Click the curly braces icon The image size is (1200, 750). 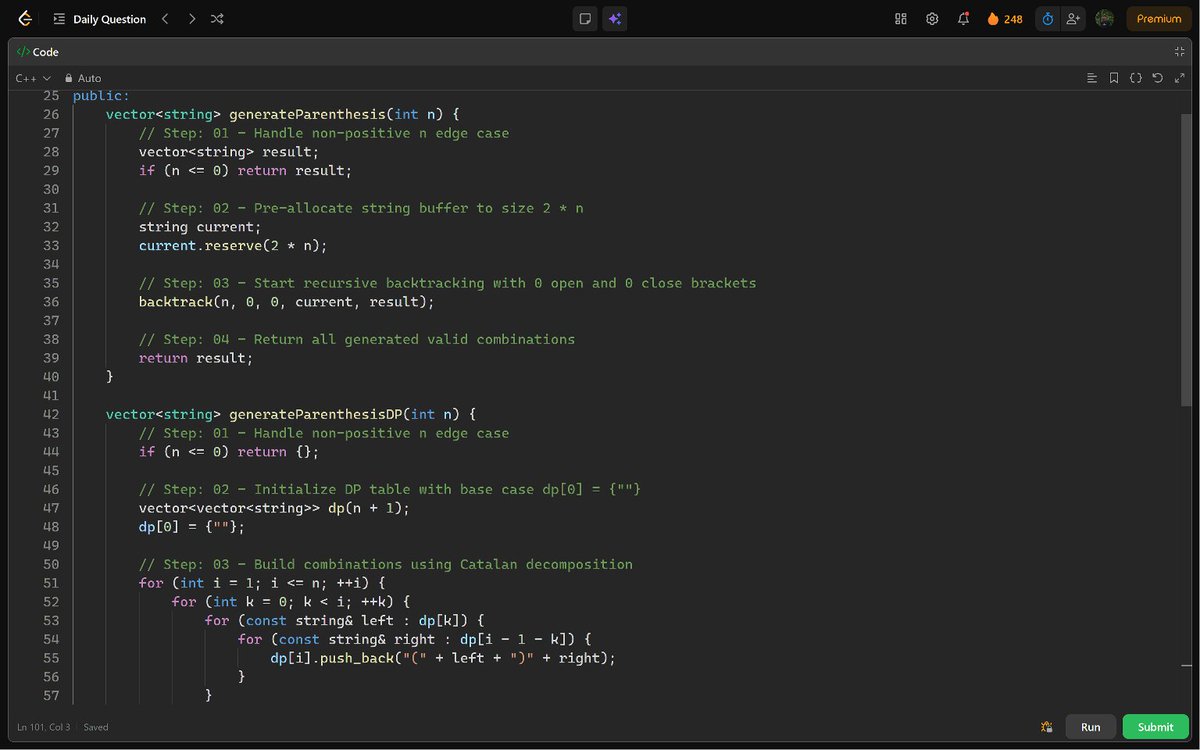[1136, 78]
